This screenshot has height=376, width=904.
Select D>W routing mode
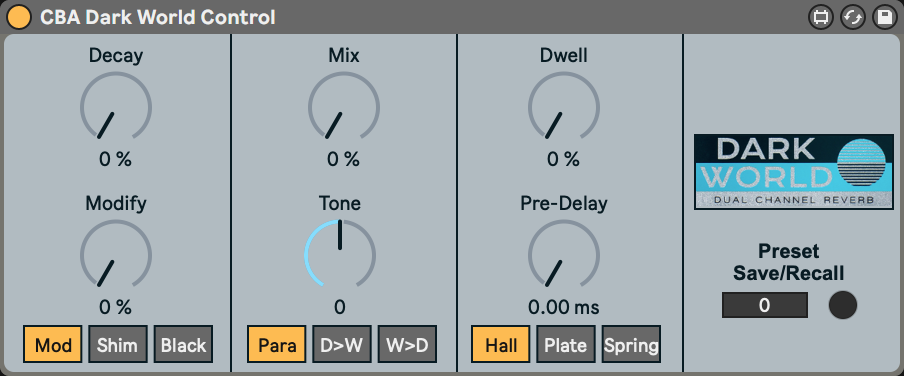(x=342, y=345)
